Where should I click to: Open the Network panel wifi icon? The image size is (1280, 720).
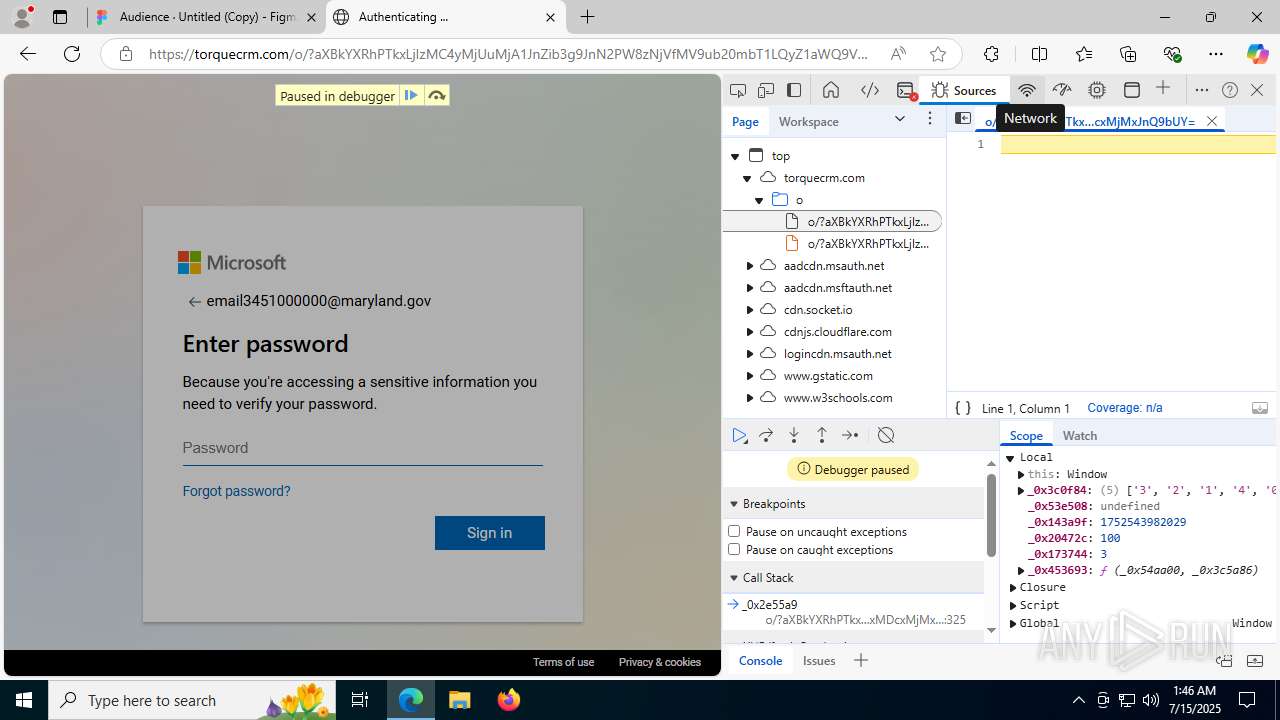(1026, 90)
